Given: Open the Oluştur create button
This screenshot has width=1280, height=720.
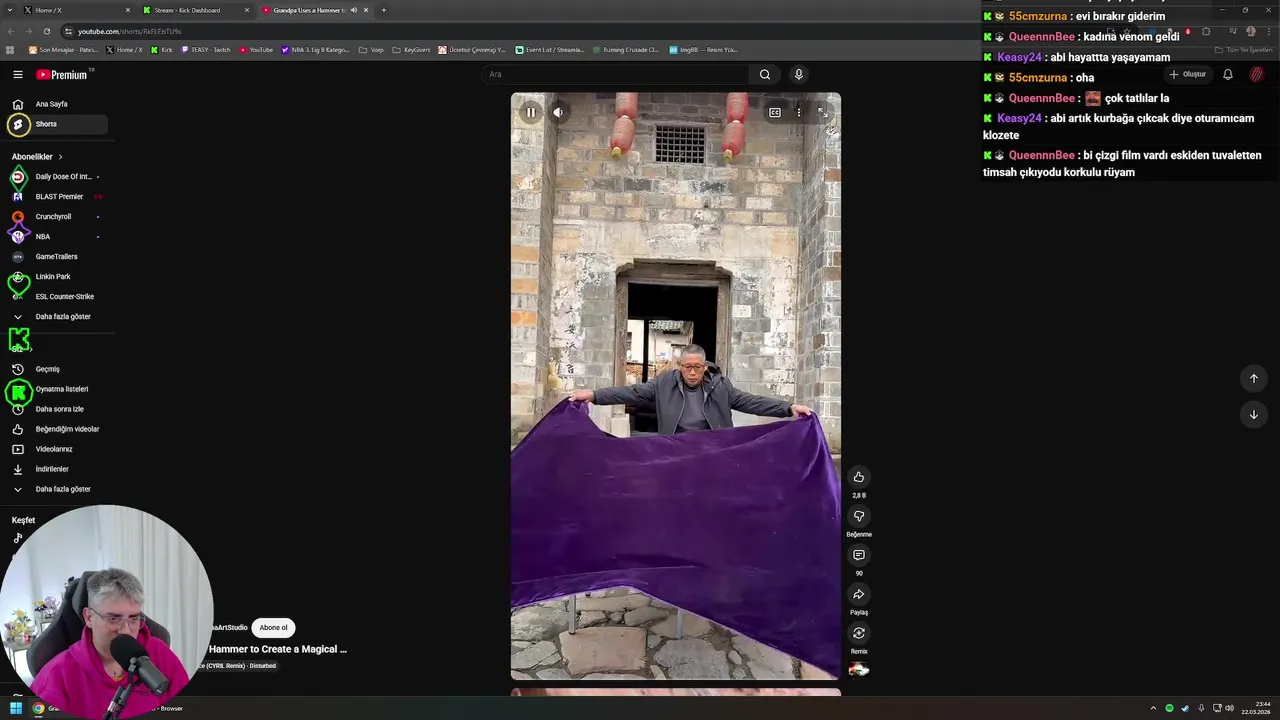Looking at the screenshot, I should point(1188,74).
